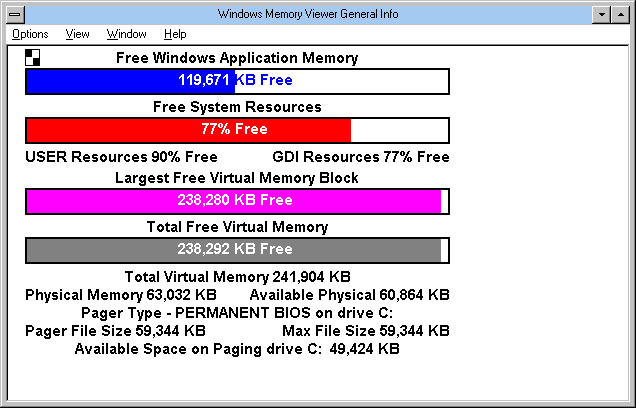Viewport: 636px width, 408px height.
Task: Open the Options menu
Action: [30, 34]
